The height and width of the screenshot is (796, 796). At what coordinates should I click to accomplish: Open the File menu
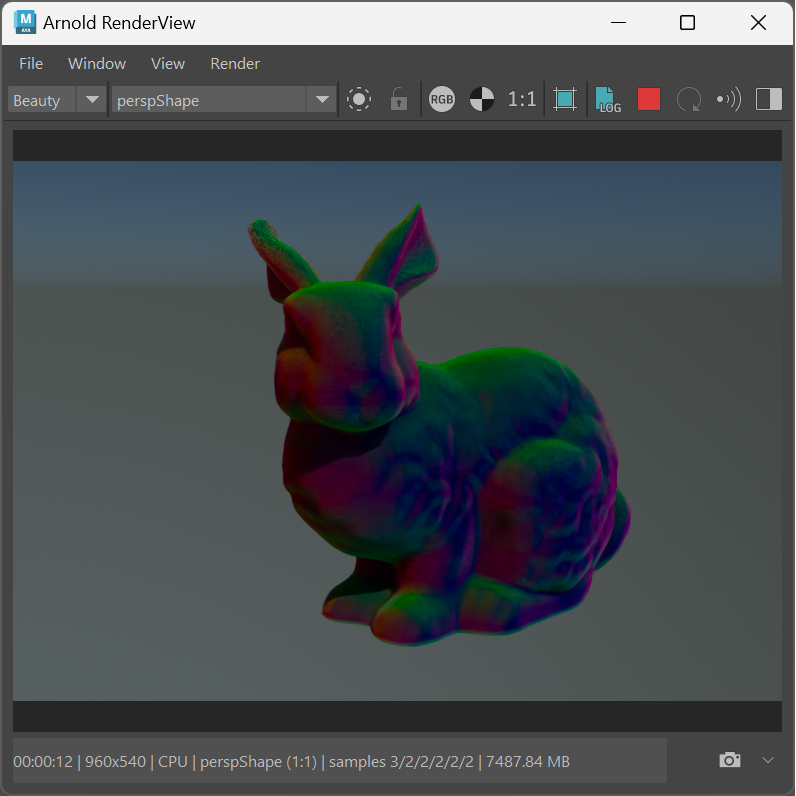(31, 64)
